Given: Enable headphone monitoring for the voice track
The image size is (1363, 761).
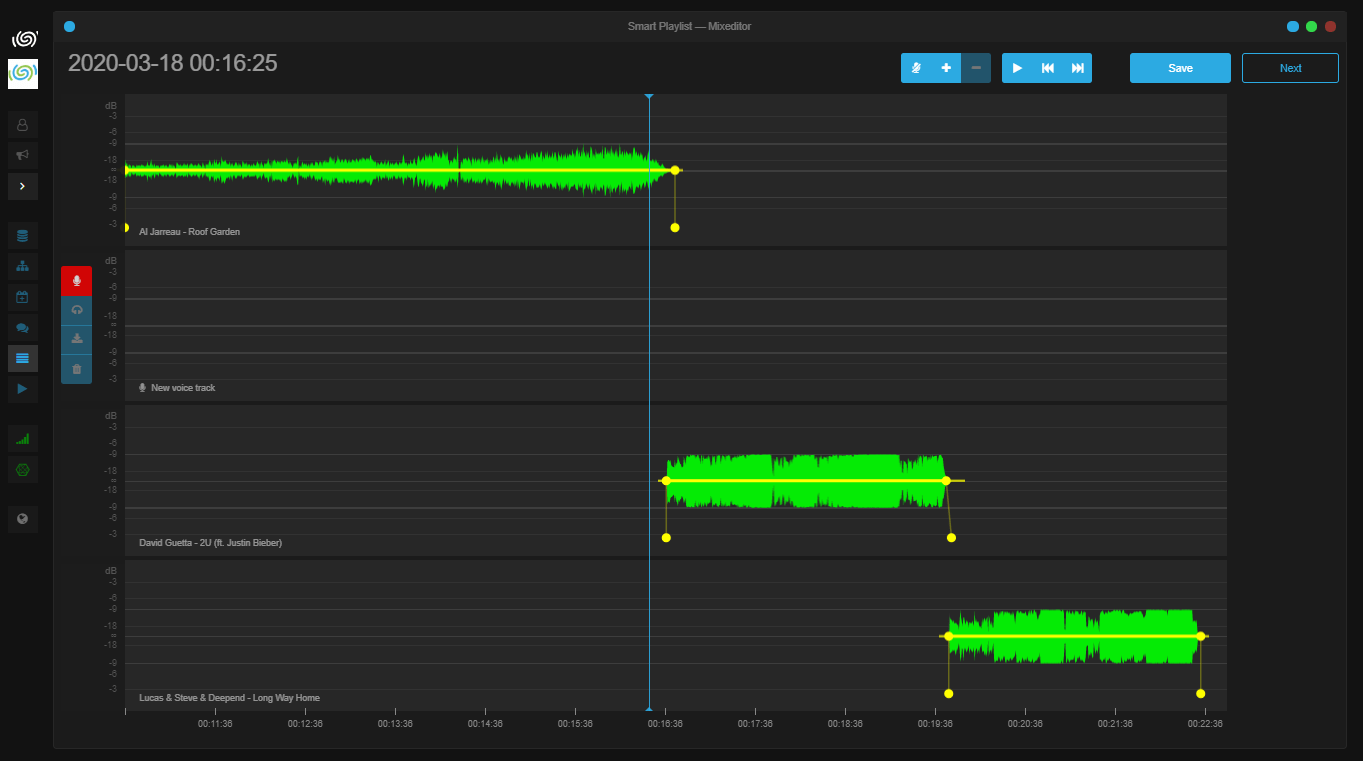Looking at the screenshot, I should tap(76, 309).
